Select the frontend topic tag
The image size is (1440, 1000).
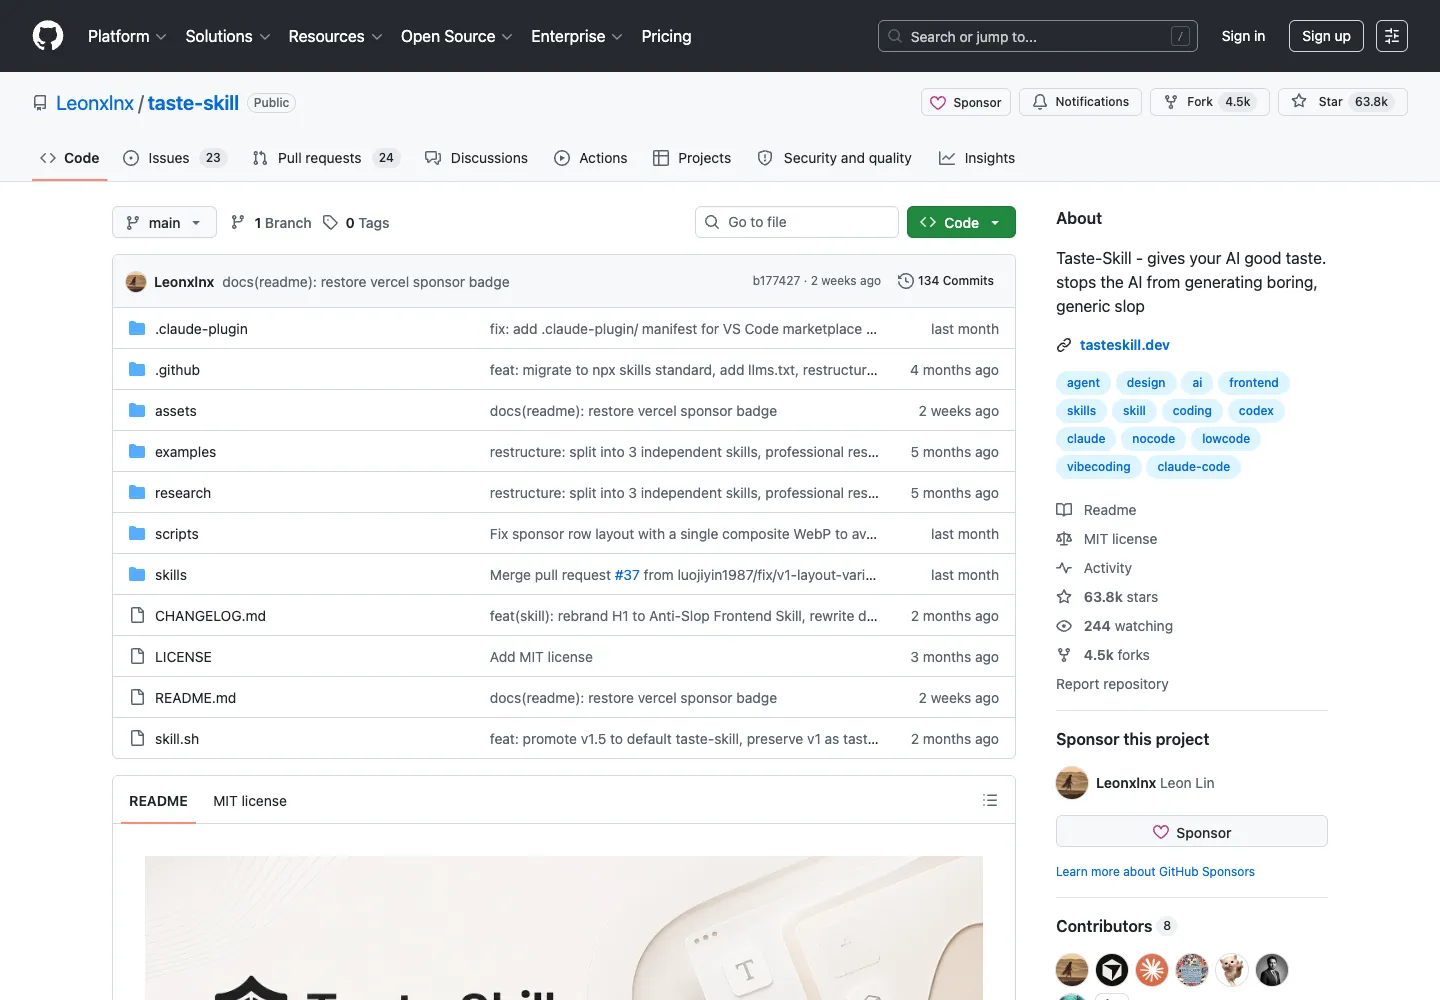tap(1253, 383)
